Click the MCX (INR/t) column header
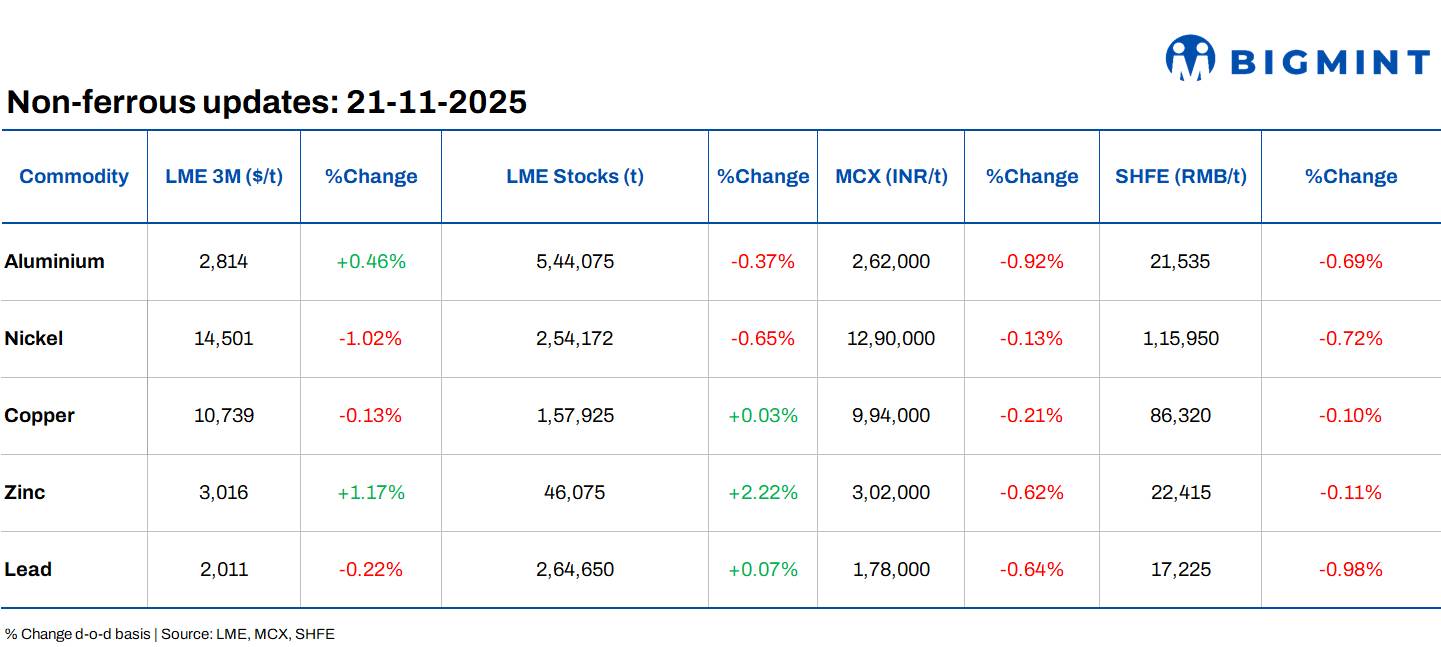 (x=890, y=176)
